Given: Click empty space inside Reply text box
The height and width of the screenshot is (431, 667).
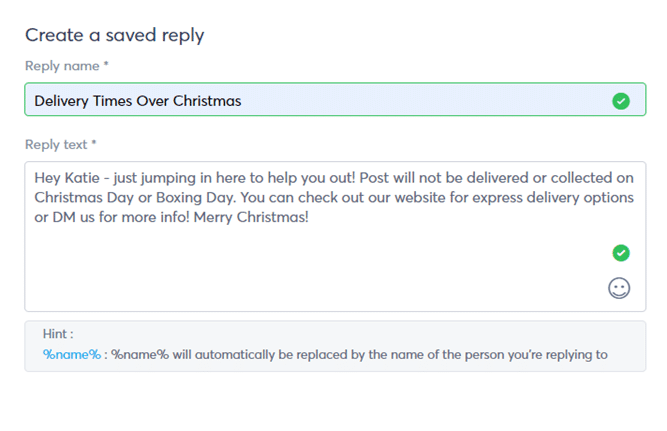Looking at the screenshot, I should 300,270.
